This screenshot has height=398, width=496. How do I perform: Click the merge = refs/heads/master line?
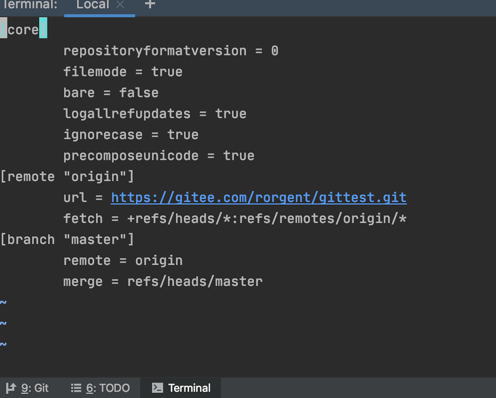[163, 282]
